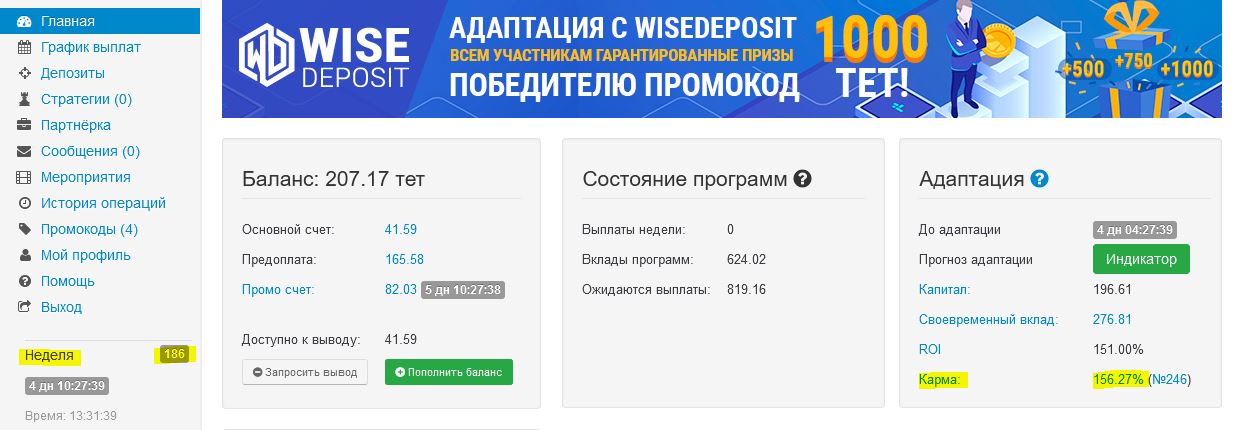Follow the №246 karma rank link

coord(1170,380)
